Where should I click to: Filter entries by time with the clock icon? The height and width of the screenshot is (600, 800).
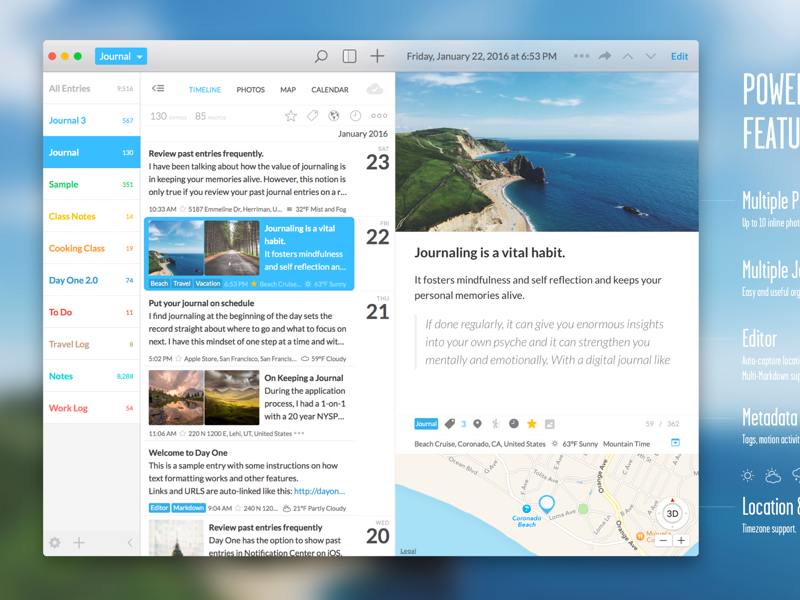355,116
